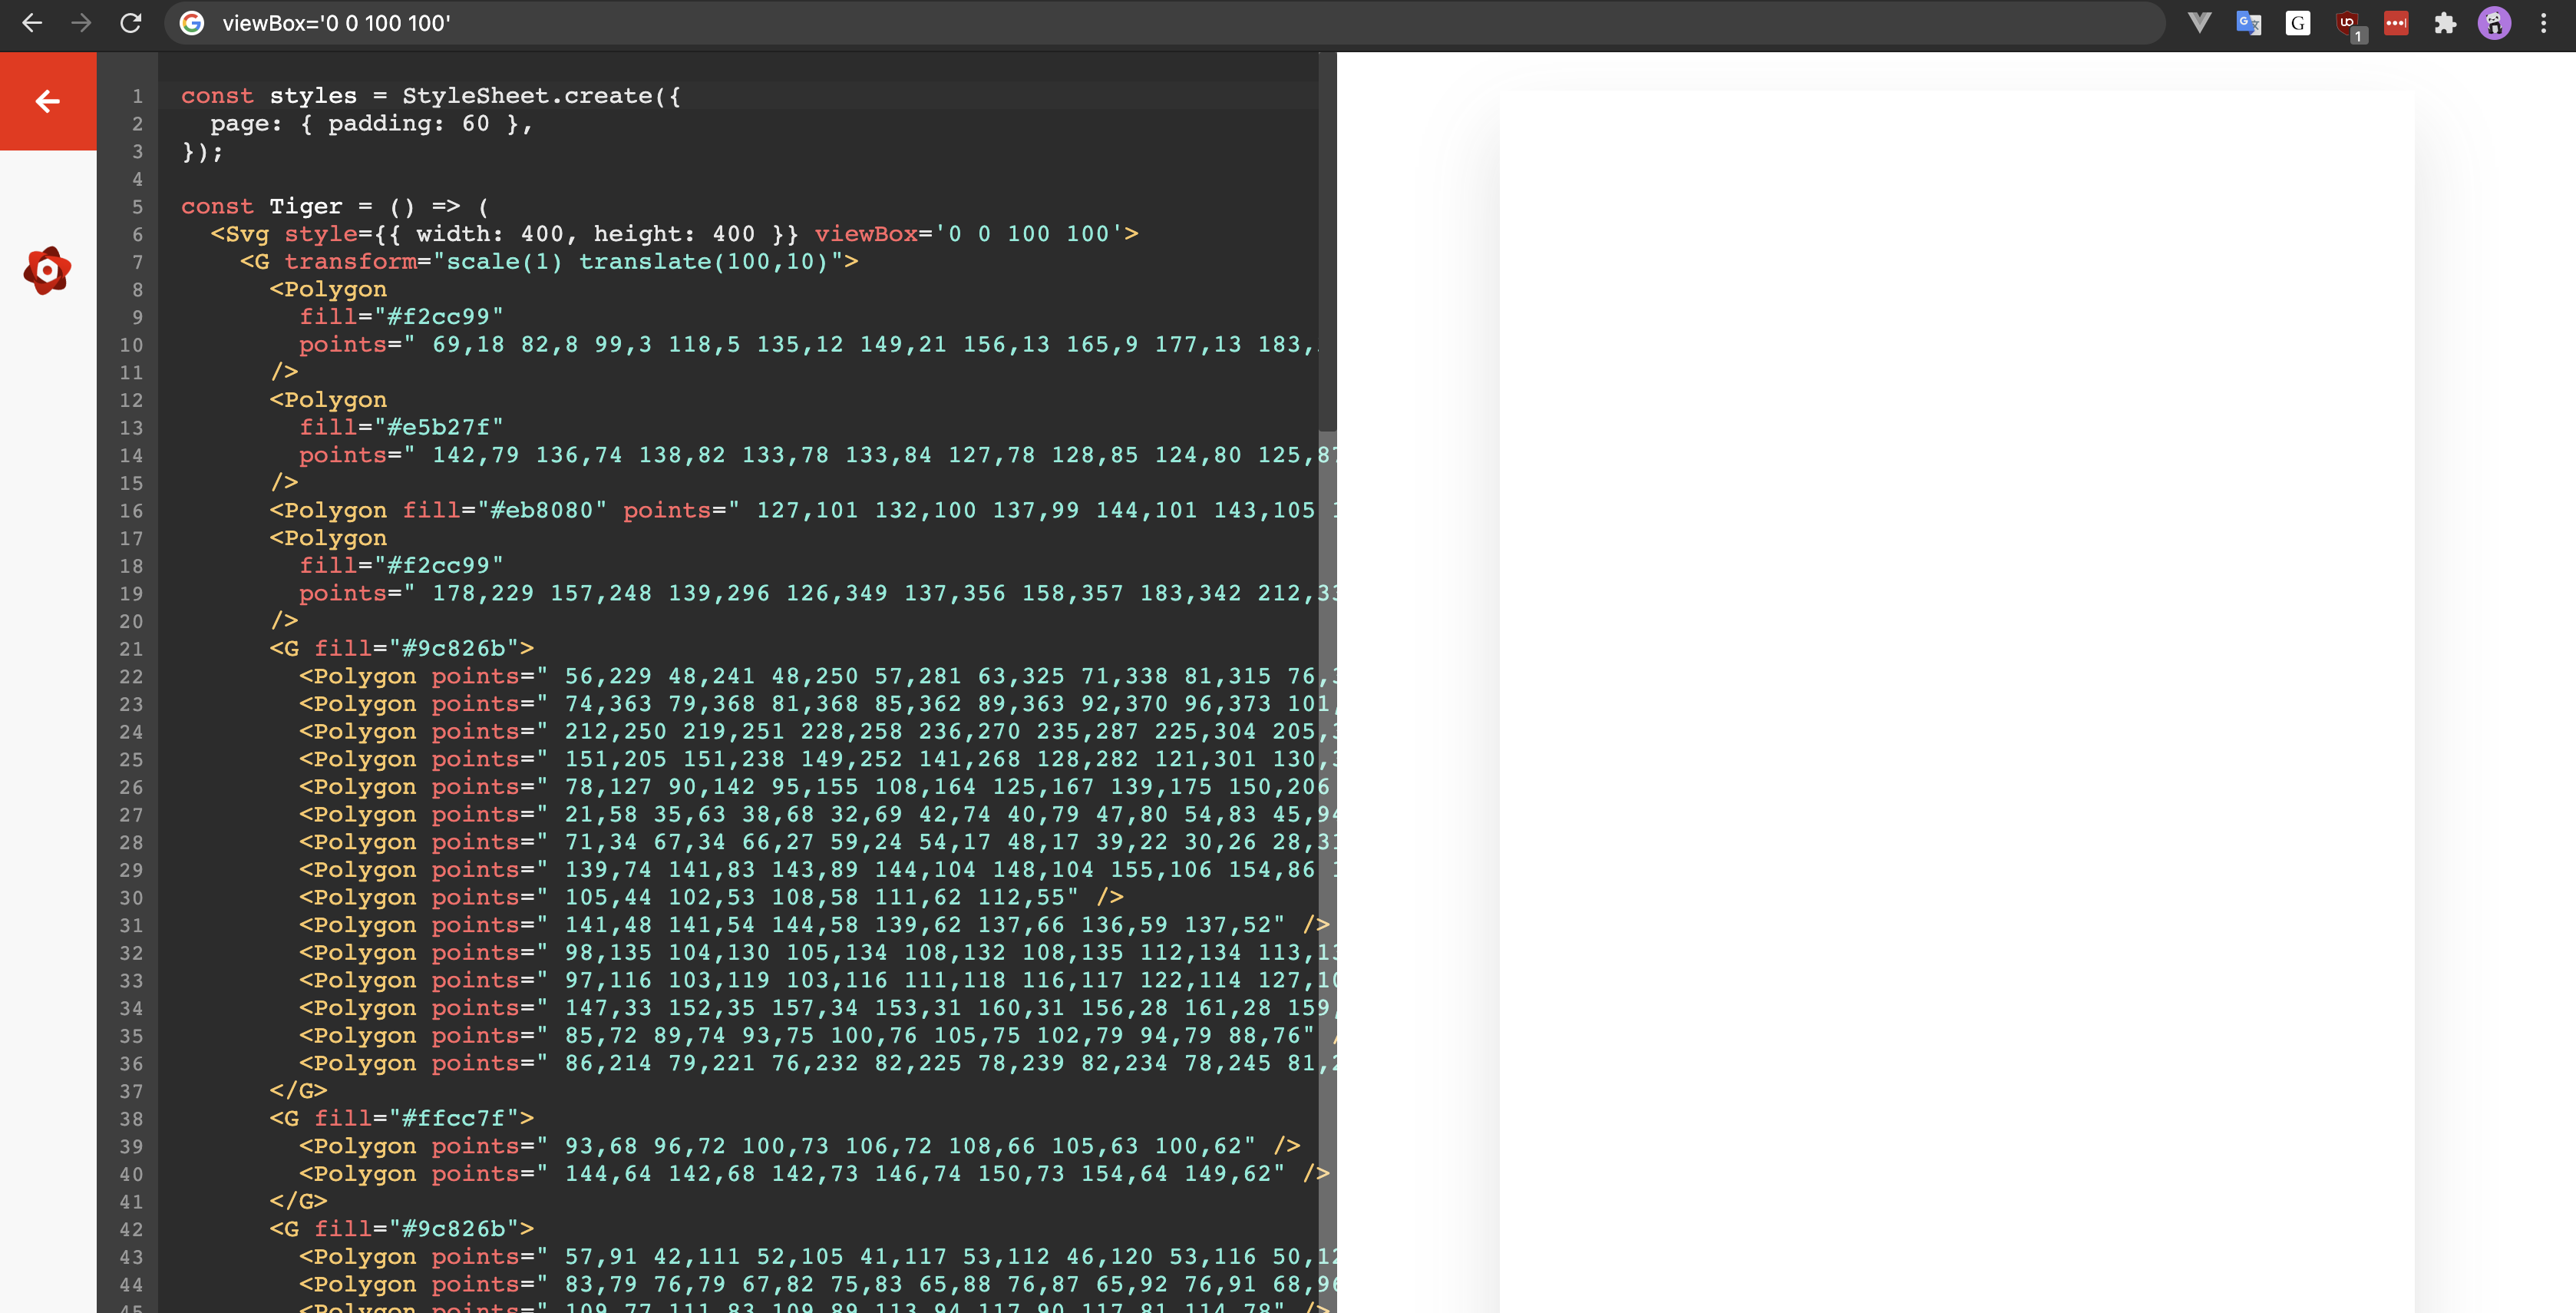Open the extensions puzzle-piece menu

point(2446,22)
